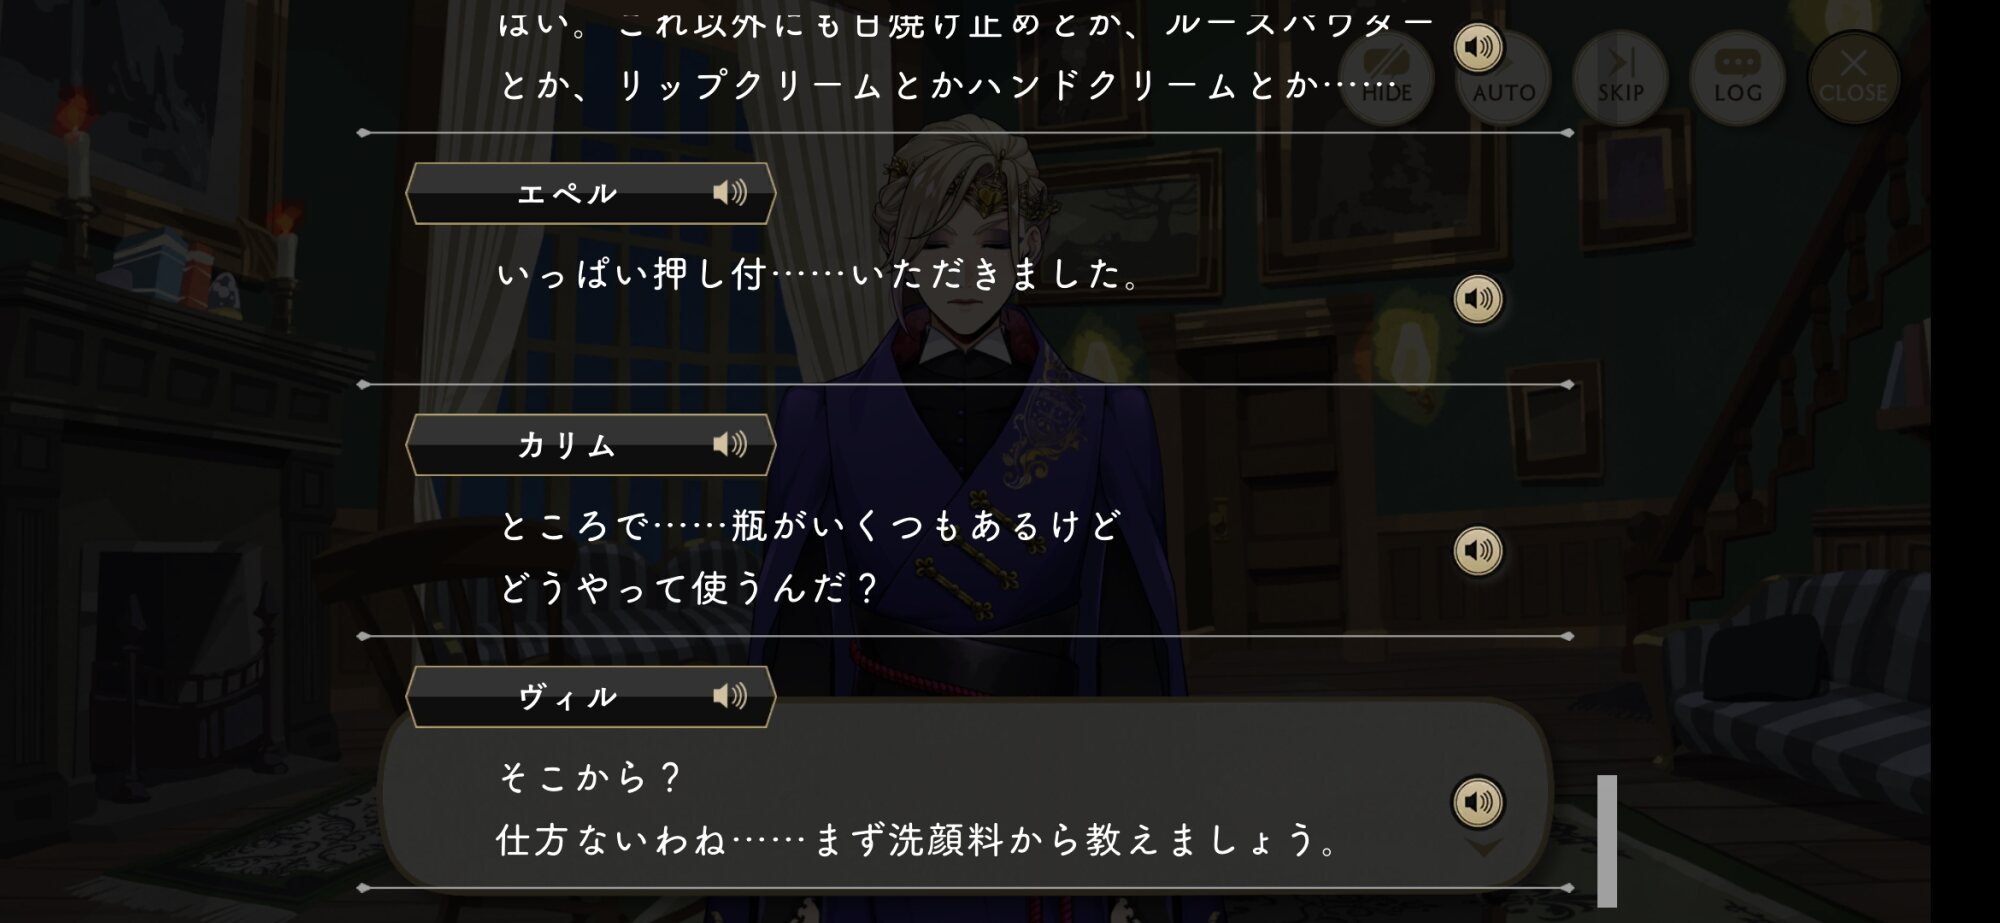Close the backlog with CLOSE button
This screenshot has width=2000, height=923.
click(x=1853, y=78)
